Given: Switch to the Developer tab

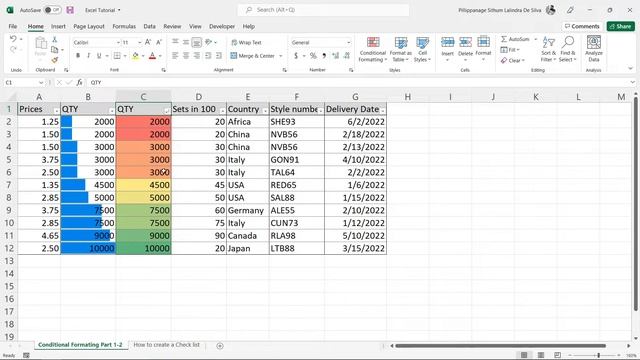Looking at the screenshot, I should (222, 26).
